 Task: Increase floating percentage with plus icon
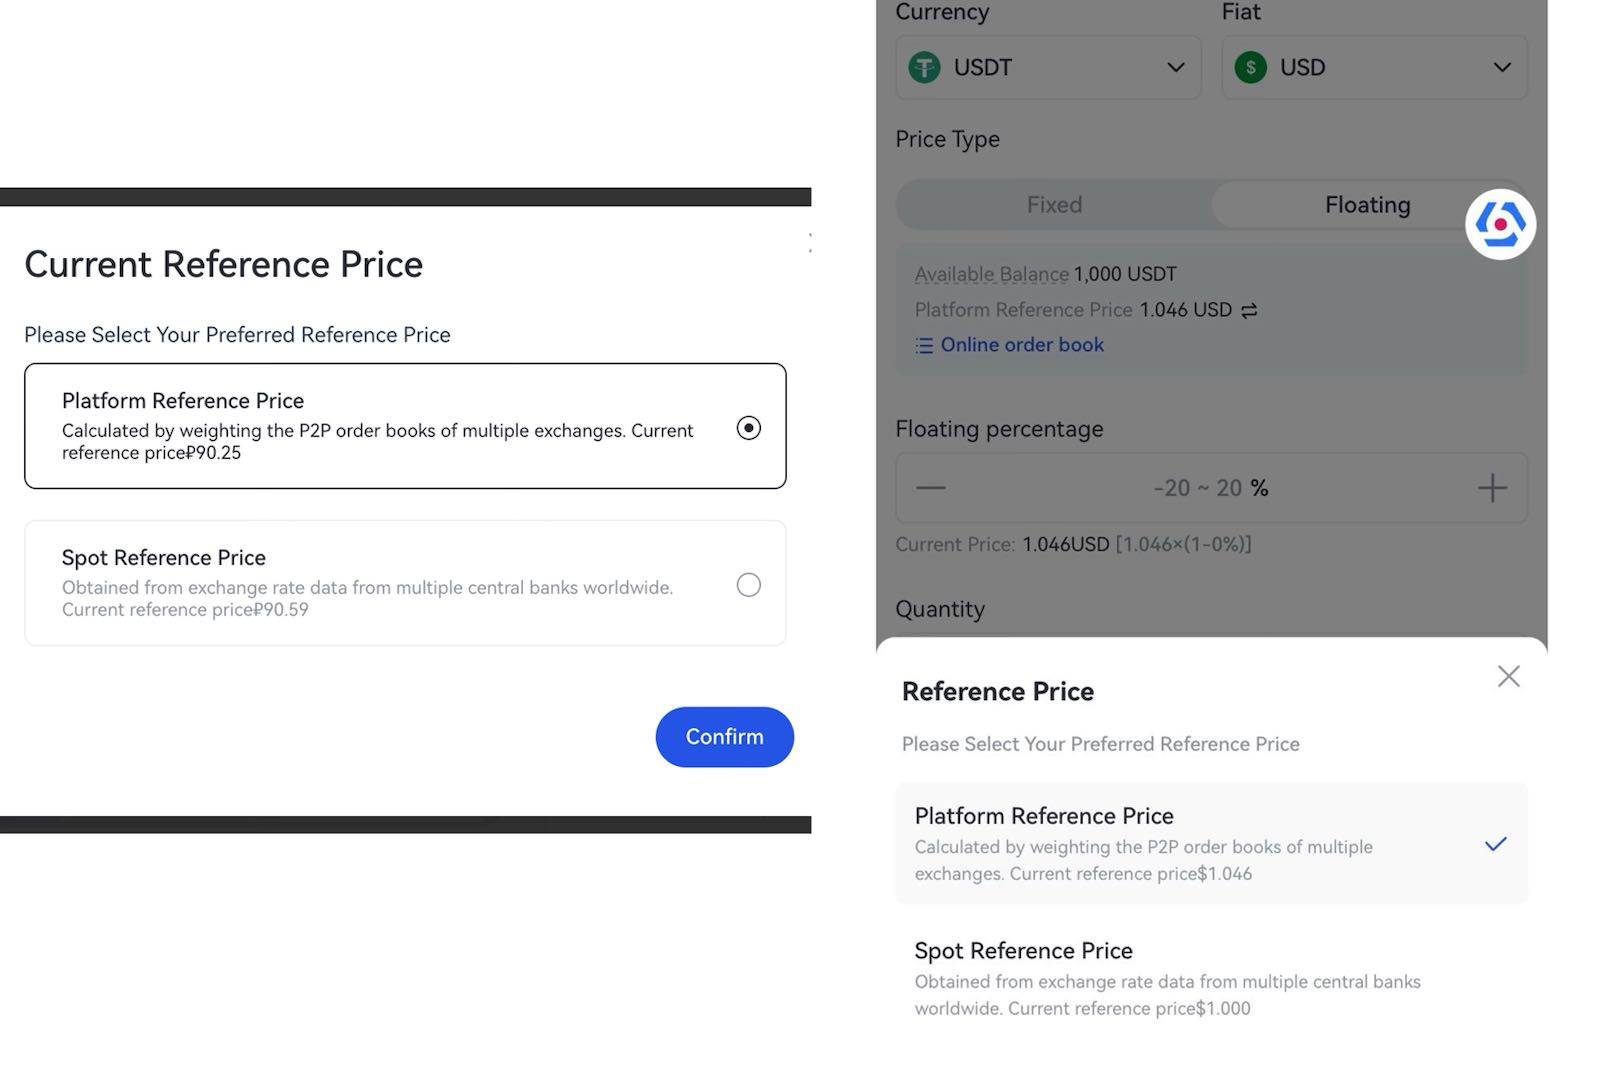coord(1492,488)
